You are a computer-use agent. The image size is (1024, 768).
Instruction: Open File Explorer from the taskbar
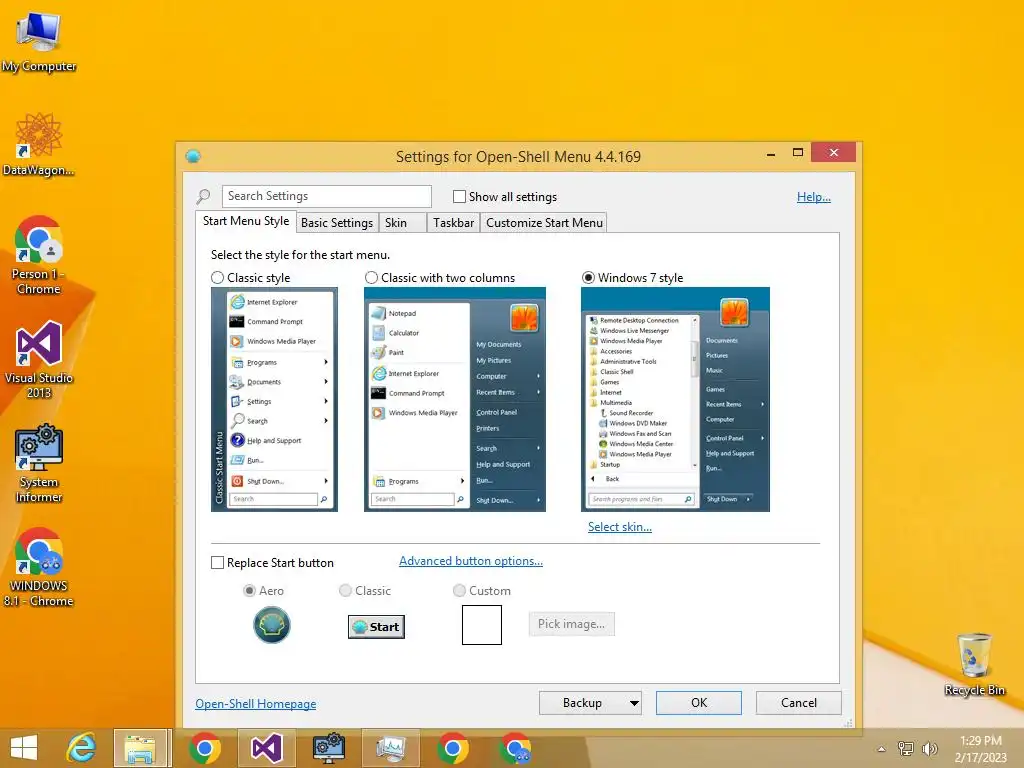140,748
